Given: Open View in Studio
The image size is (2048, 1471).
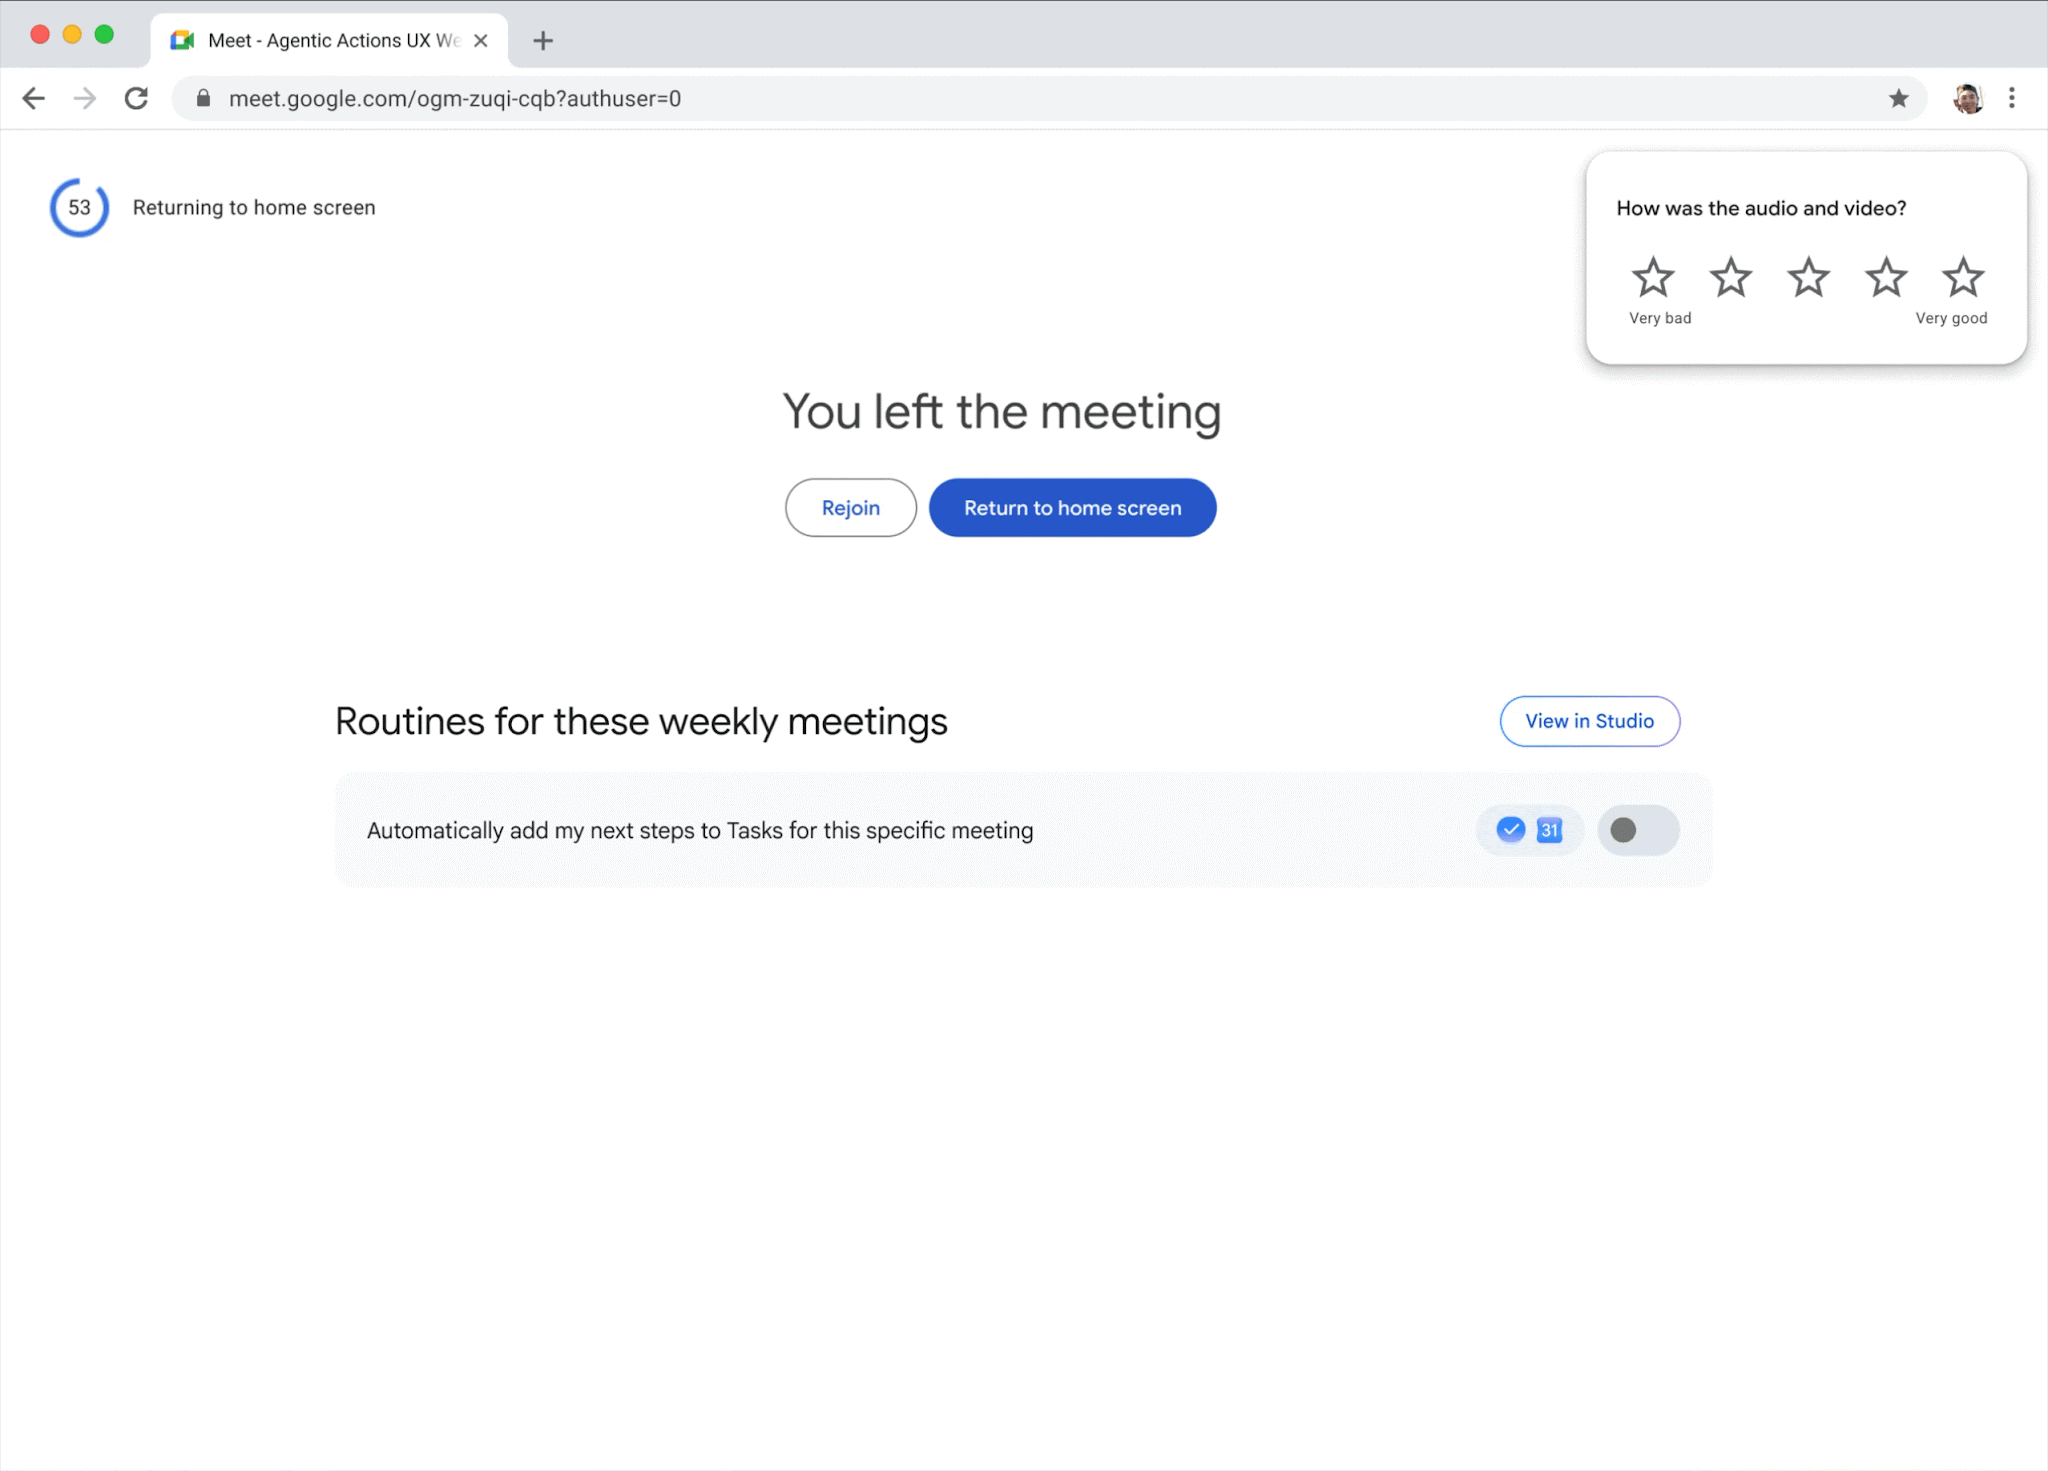Looking at the screenshot, I should (x=1590, y=721).
